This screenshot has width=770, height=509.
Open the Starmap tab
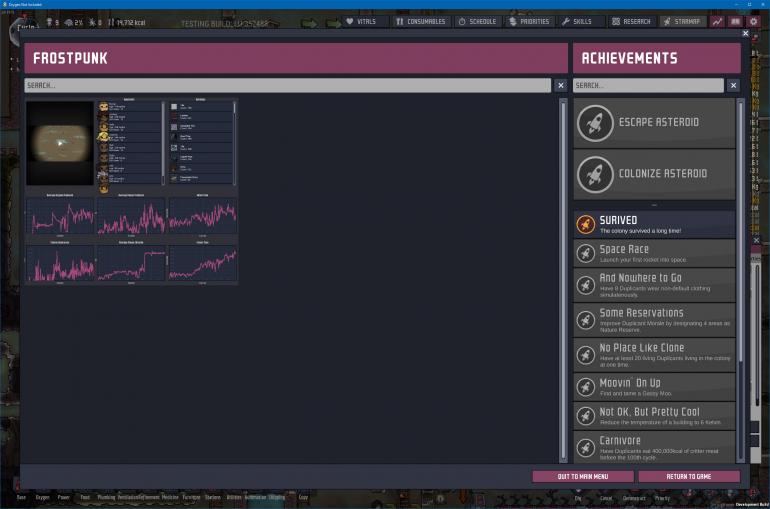(x=682, y=21)
